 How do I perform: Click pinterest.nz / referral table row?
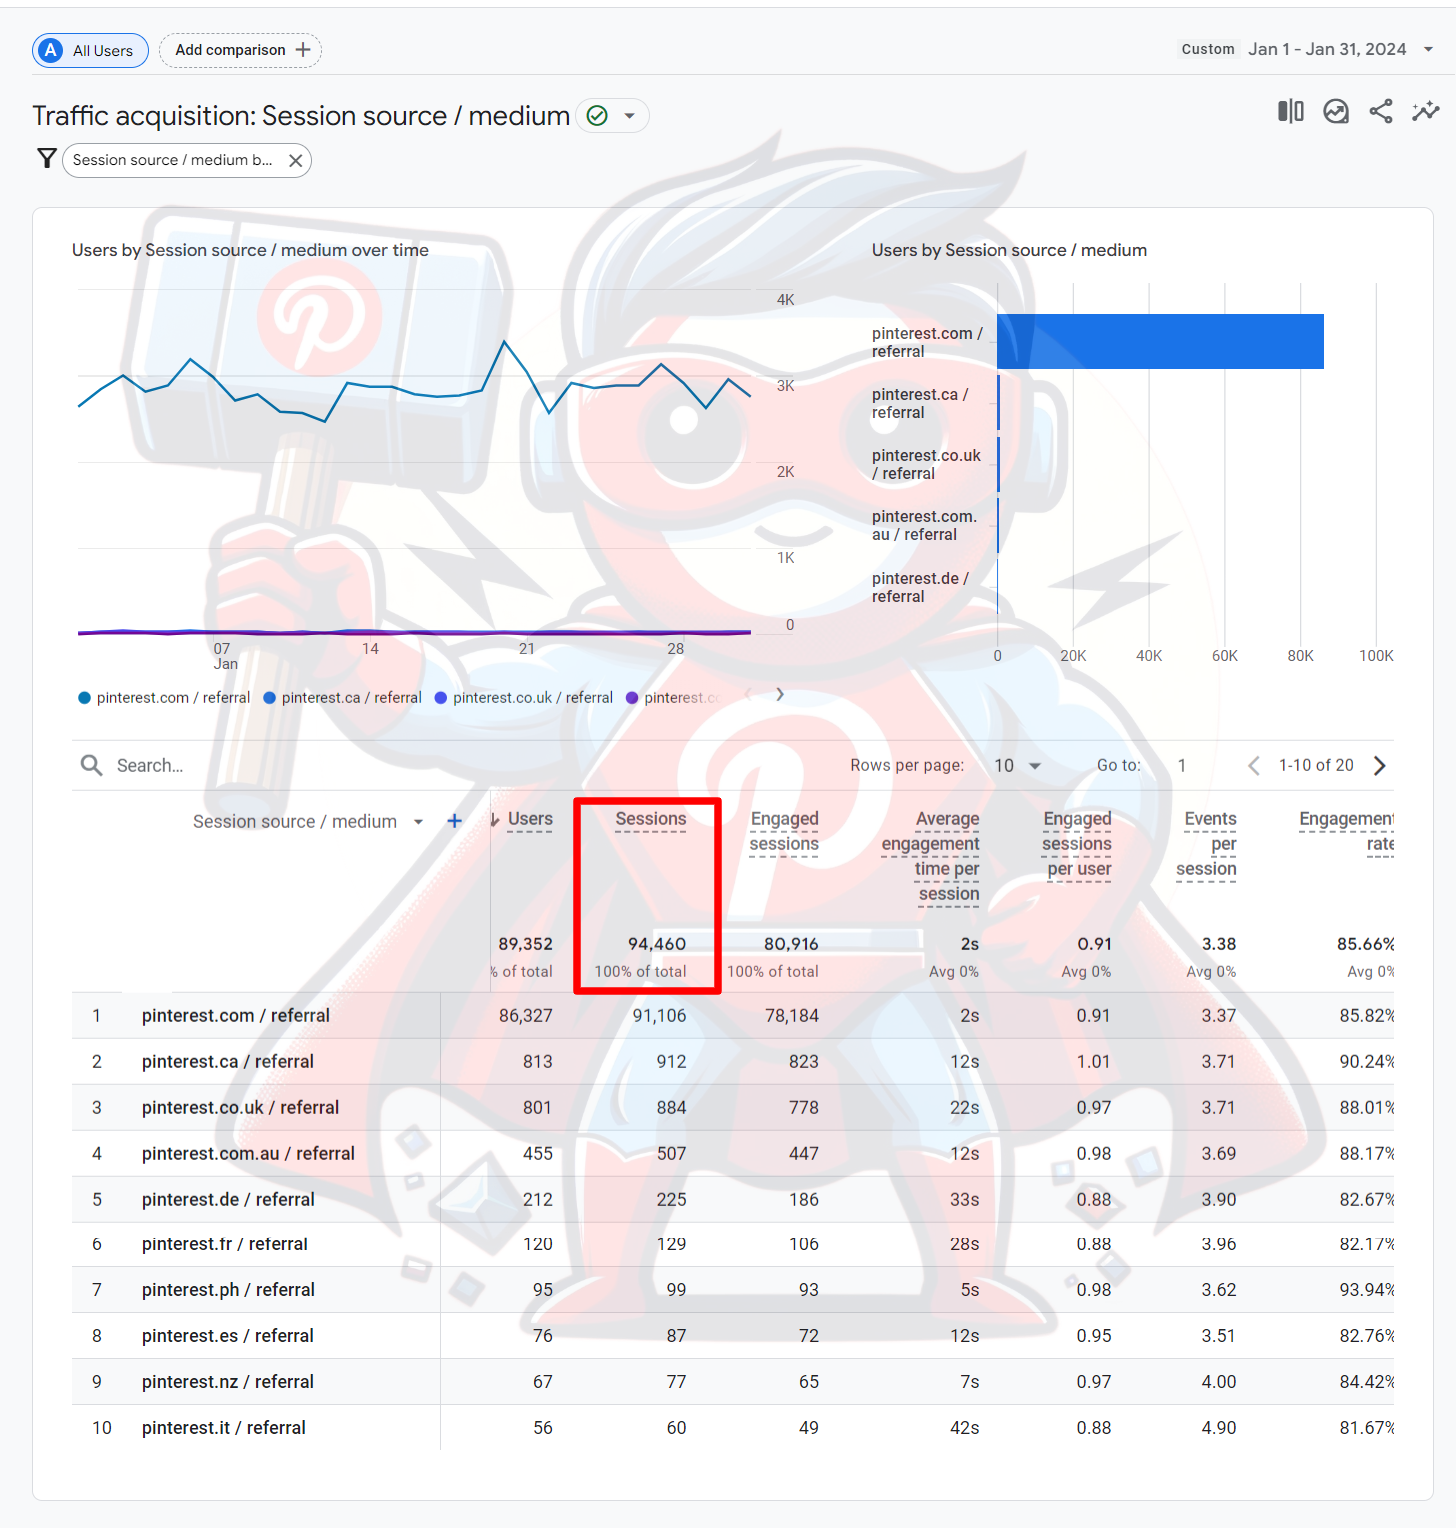coord(733,1382)
